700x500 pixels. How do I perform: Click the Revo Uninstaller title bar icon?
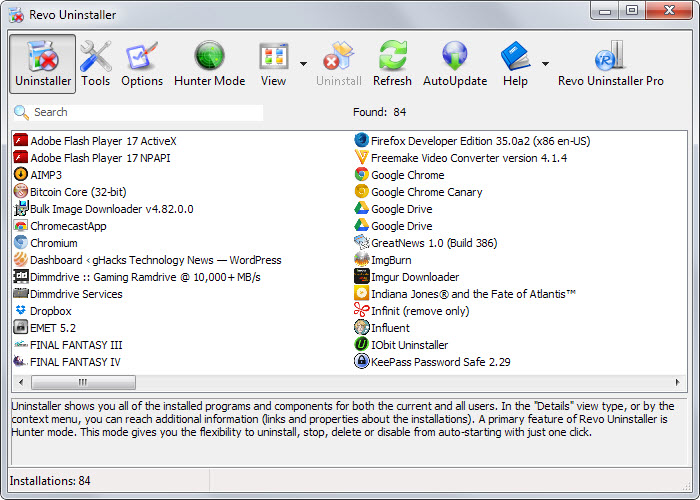(x=17, y=15)
